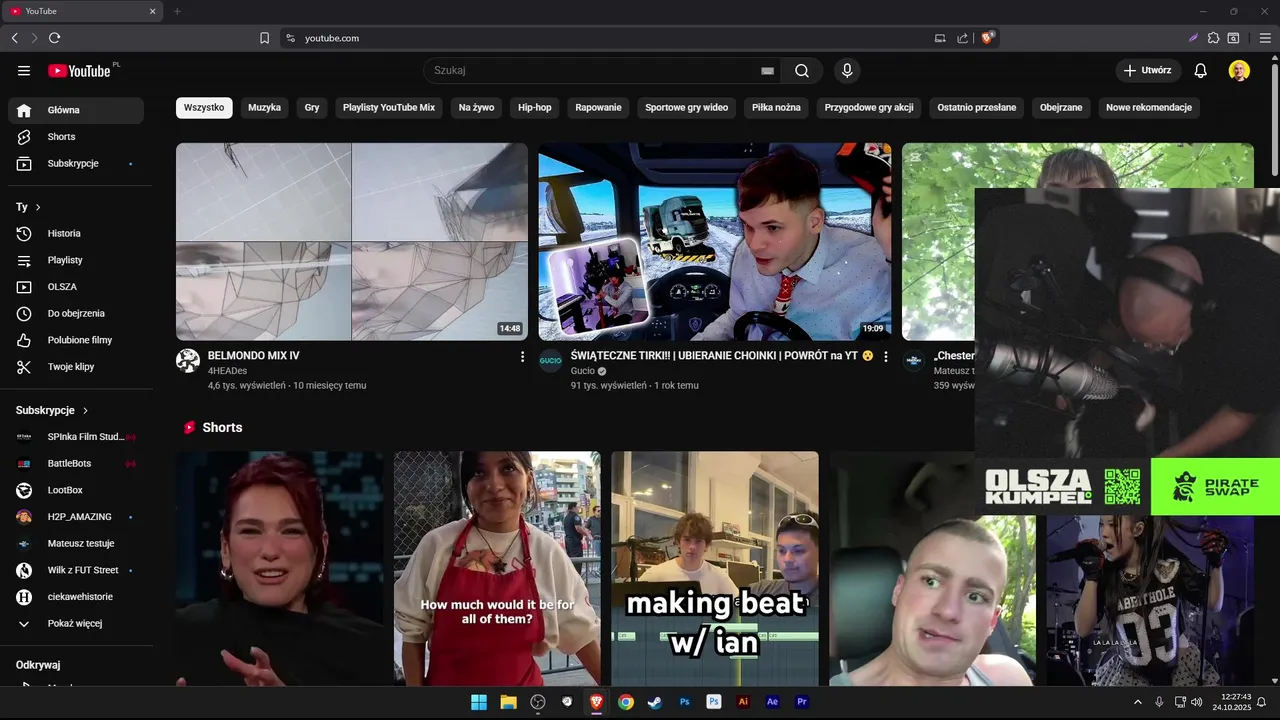Select the Piłka nożna filter chip
Screen dimensions: 1280x720
click(x=776, y=108)
